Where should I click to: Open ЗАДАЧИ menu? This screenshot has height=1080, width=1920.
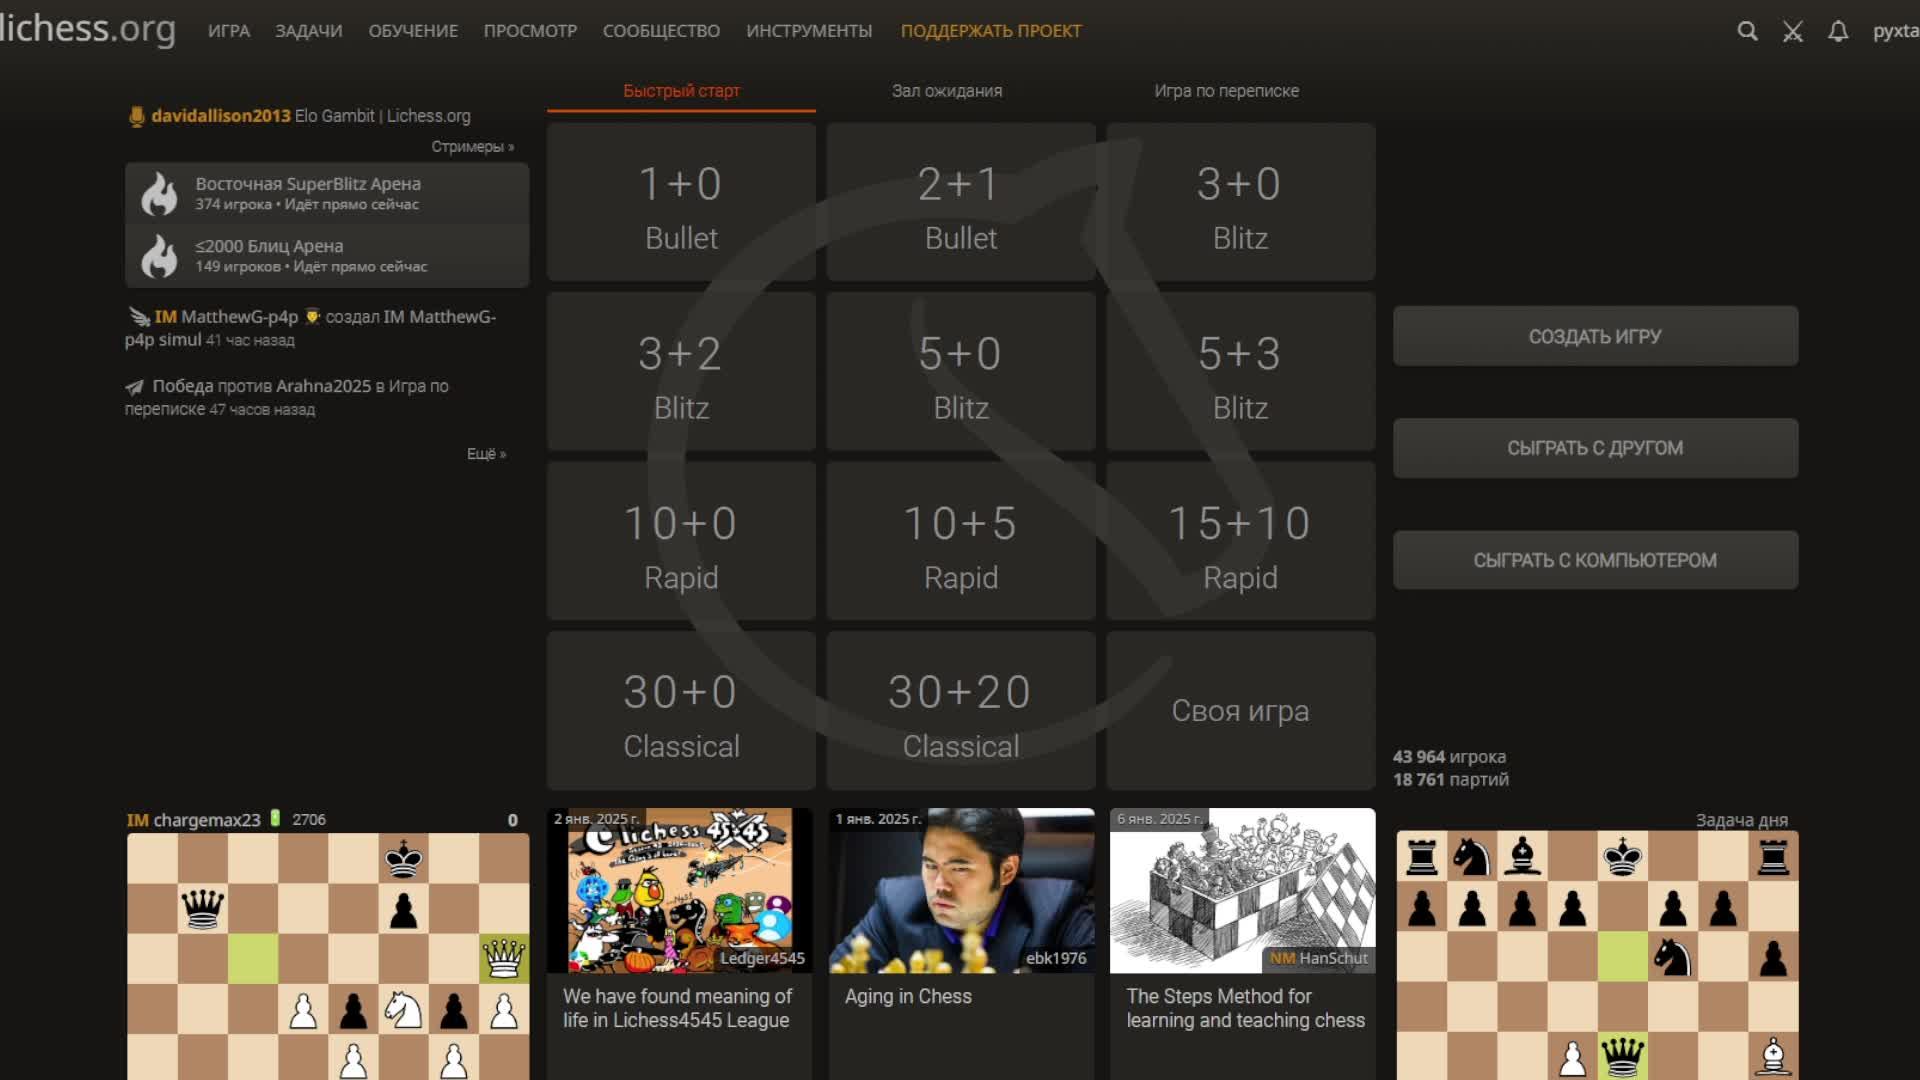(x=308, y=31)
